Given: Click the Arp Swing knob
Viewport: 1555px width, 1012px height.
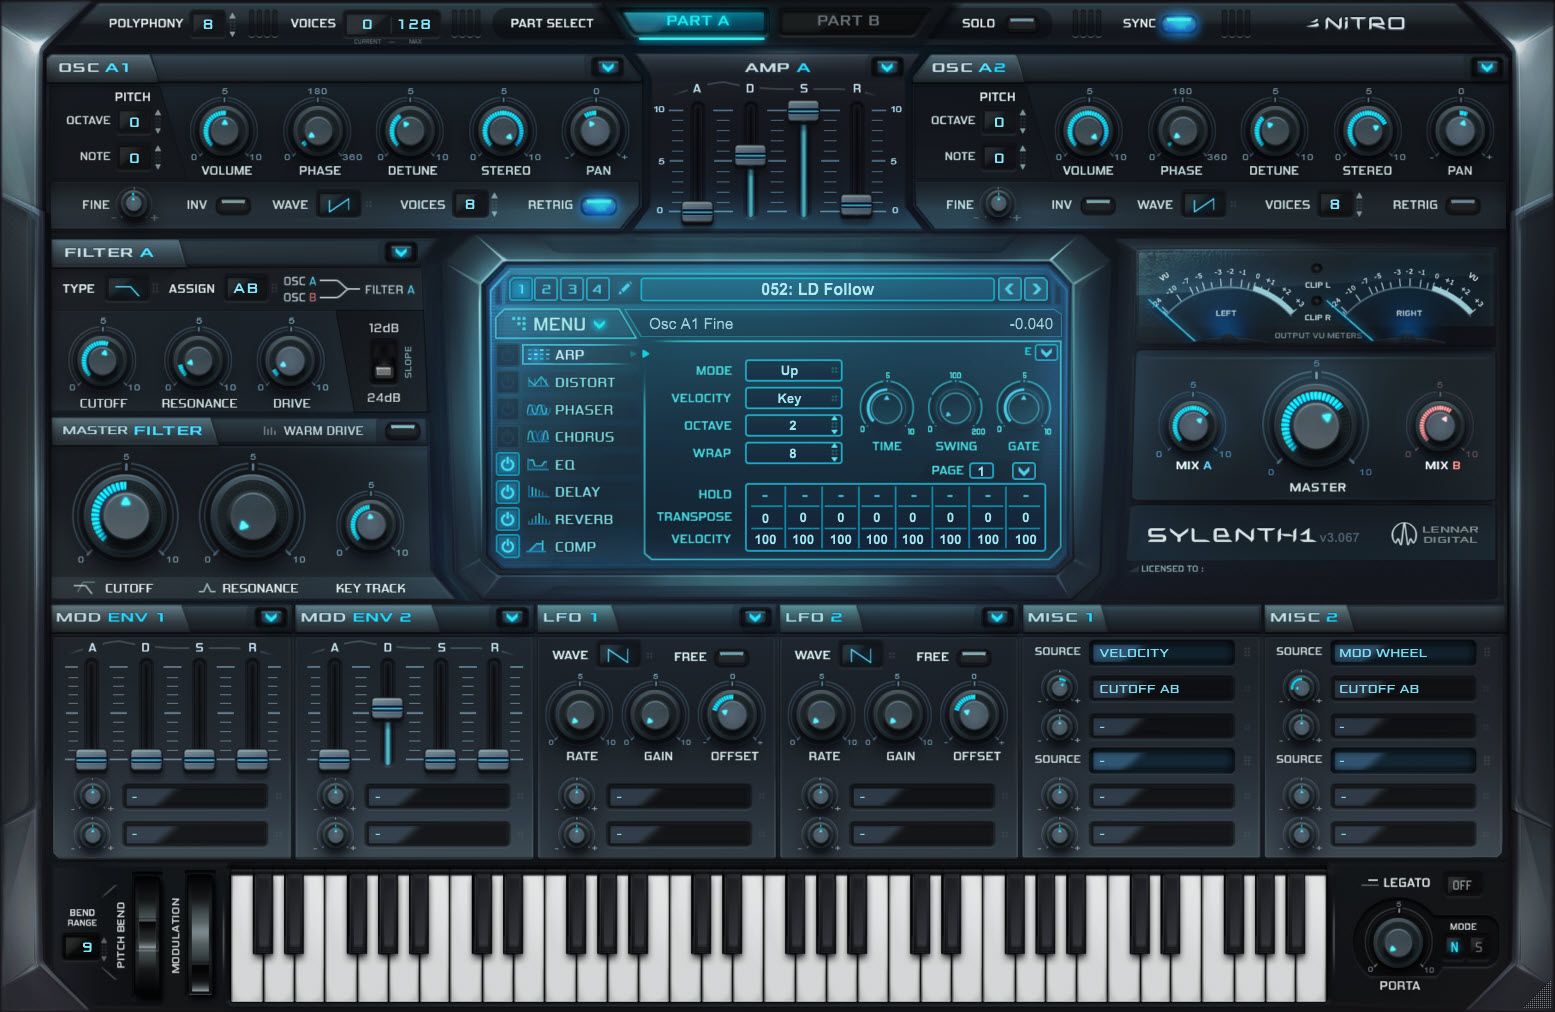Looking at the screenshot, I should 955,407.
